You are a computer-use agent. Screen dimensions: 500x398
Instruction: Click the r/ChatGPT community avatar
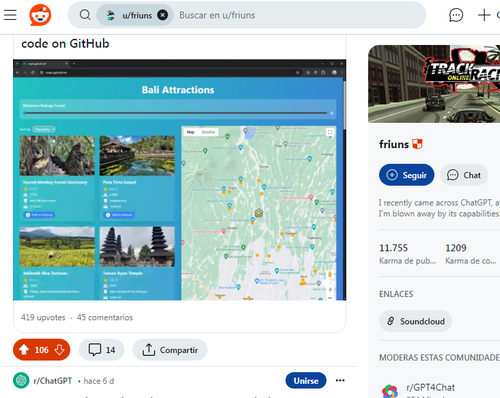[x=21, y=380]
